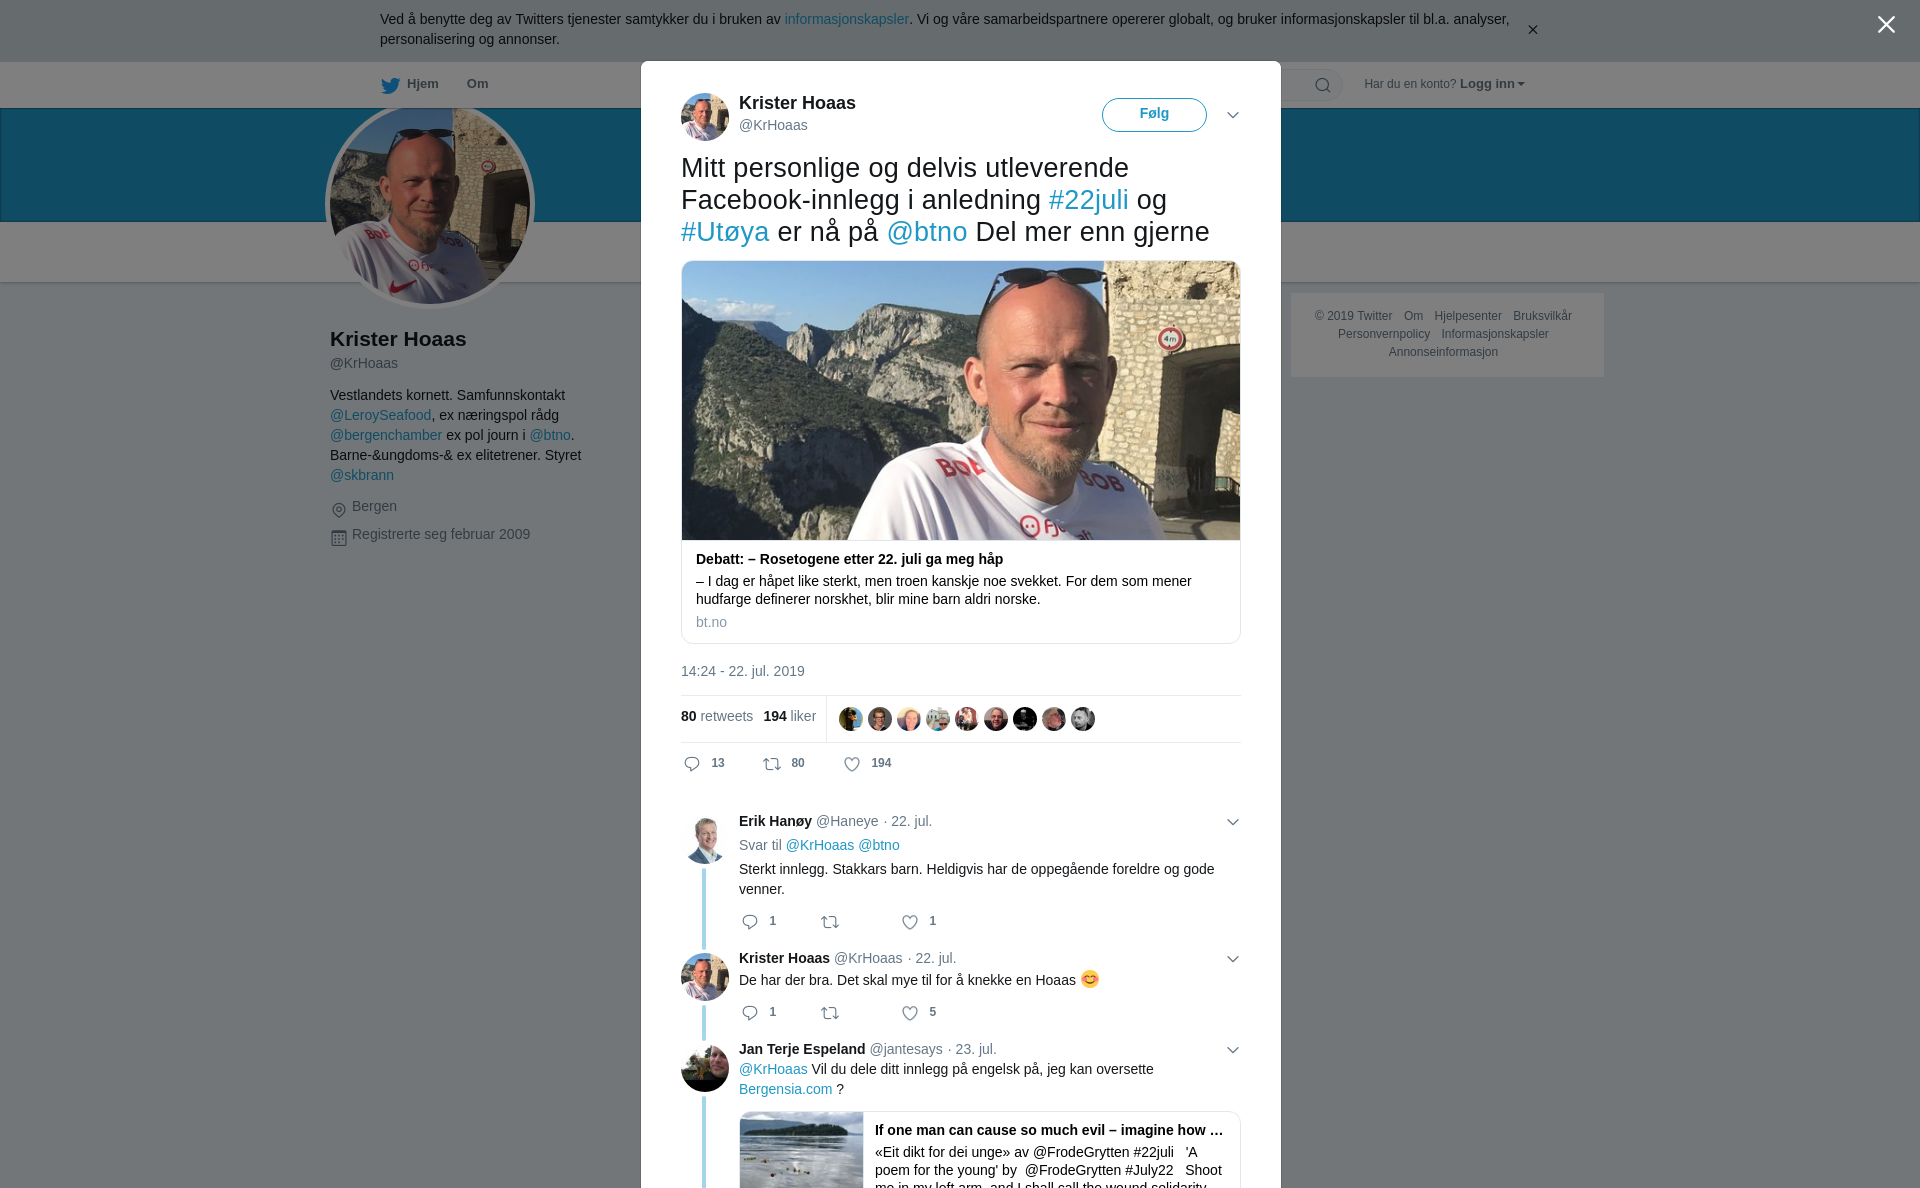Open more options chevron beside Følg

point(1233,115)
